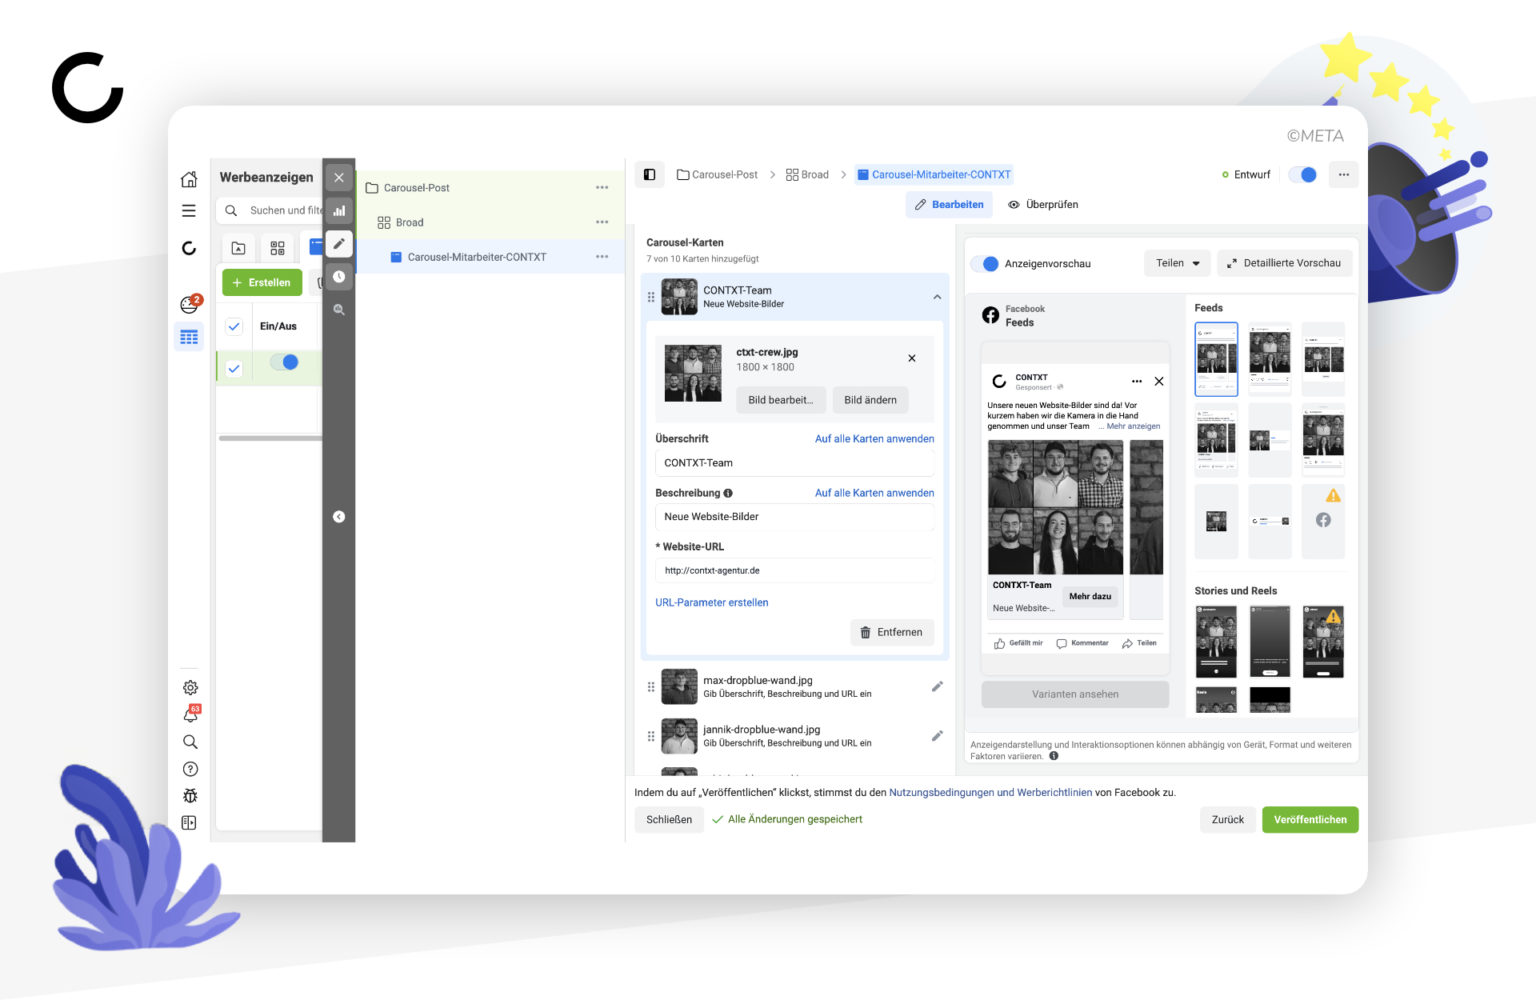1536x1000 pixels.
Task: Open the performance chart icon in the toolbar
Action: tap(339, 210)
